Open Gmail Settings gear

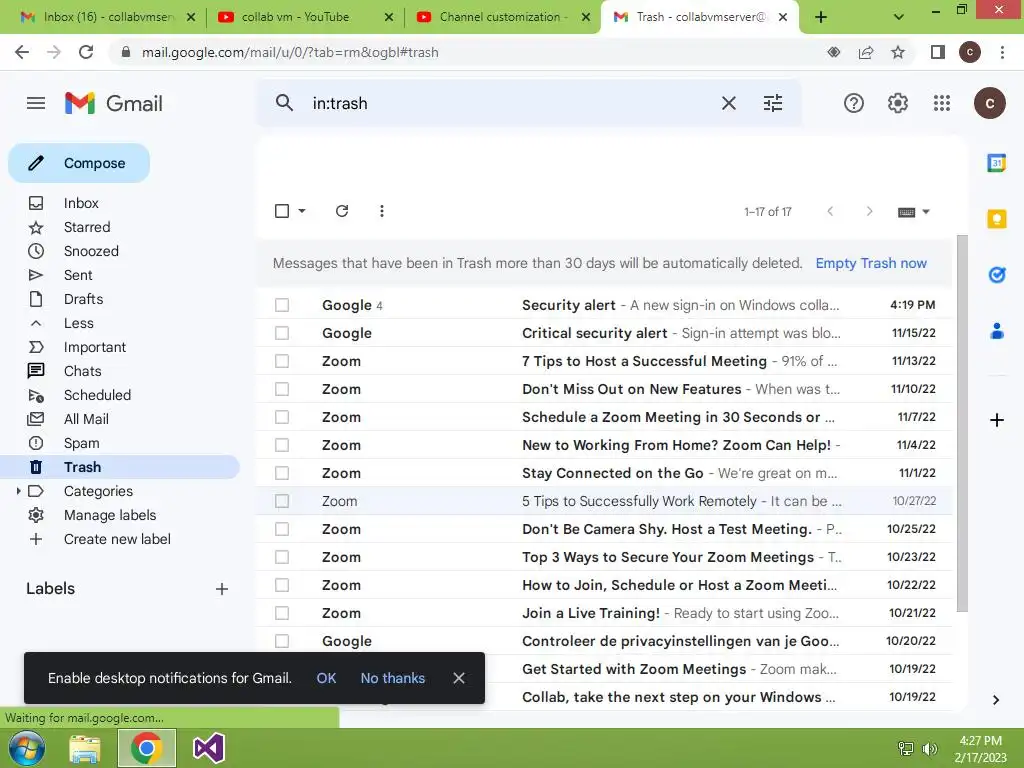click(897, 103)
